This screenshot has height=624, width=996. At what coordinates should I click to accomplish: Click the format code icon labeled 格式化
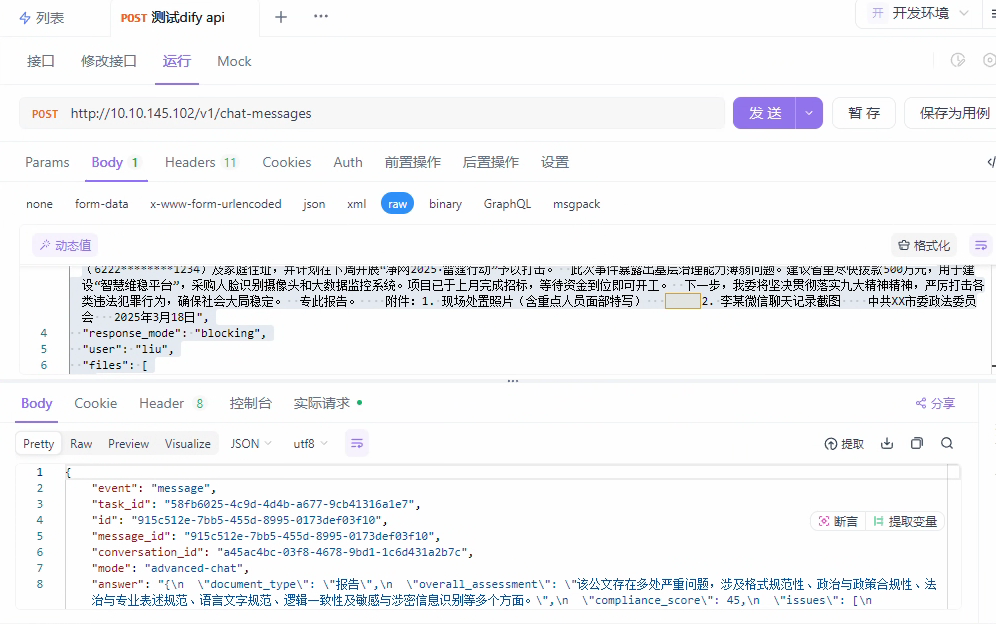922,245
